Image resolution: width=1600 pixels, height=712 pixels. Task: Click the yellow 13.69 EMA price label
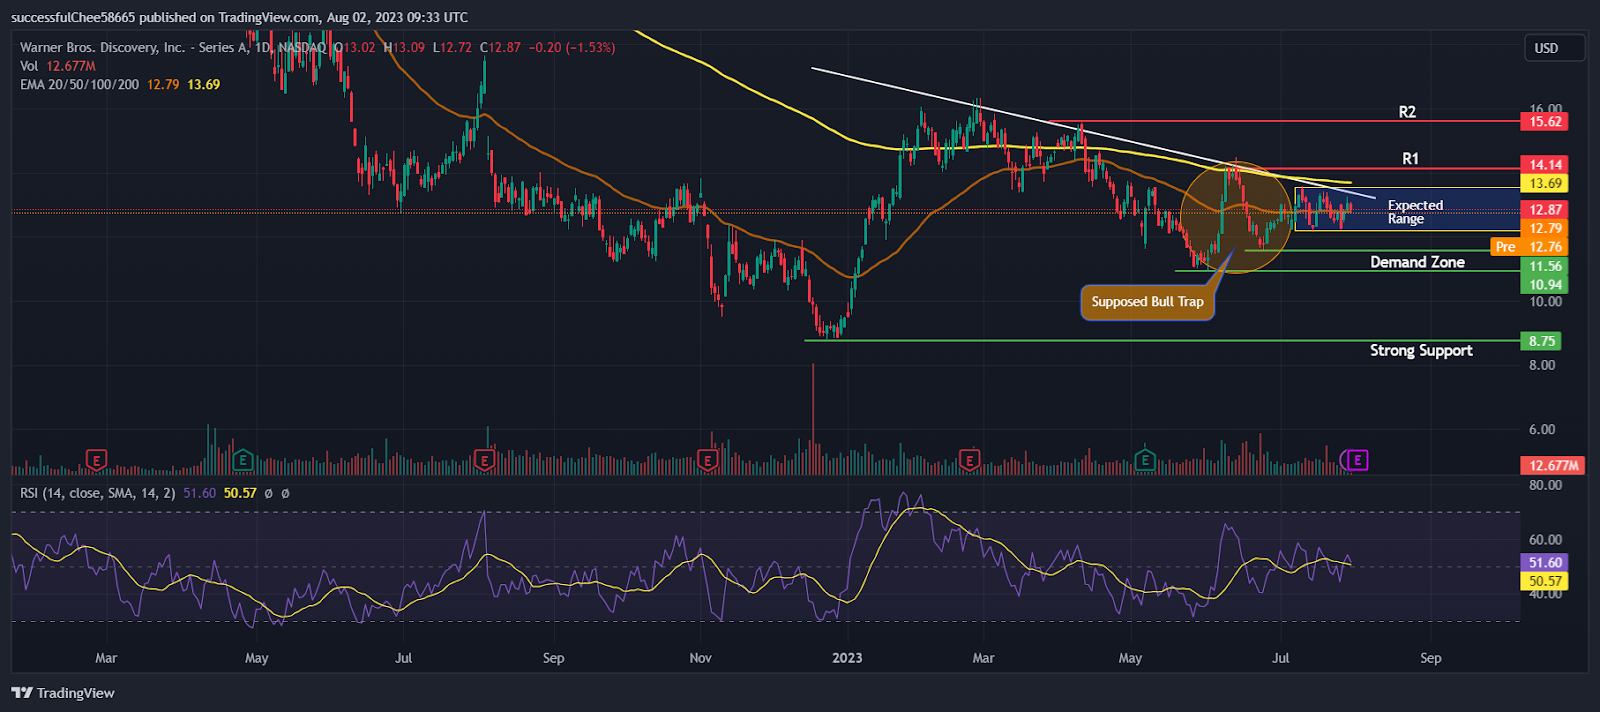pos(1544,184)
